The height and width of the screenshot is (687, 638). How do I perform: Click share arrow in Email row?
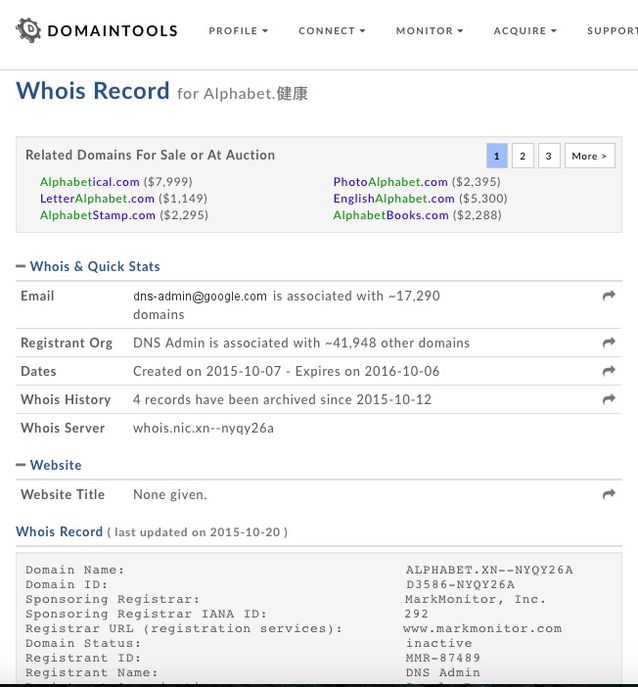click(x=608, y=296)
